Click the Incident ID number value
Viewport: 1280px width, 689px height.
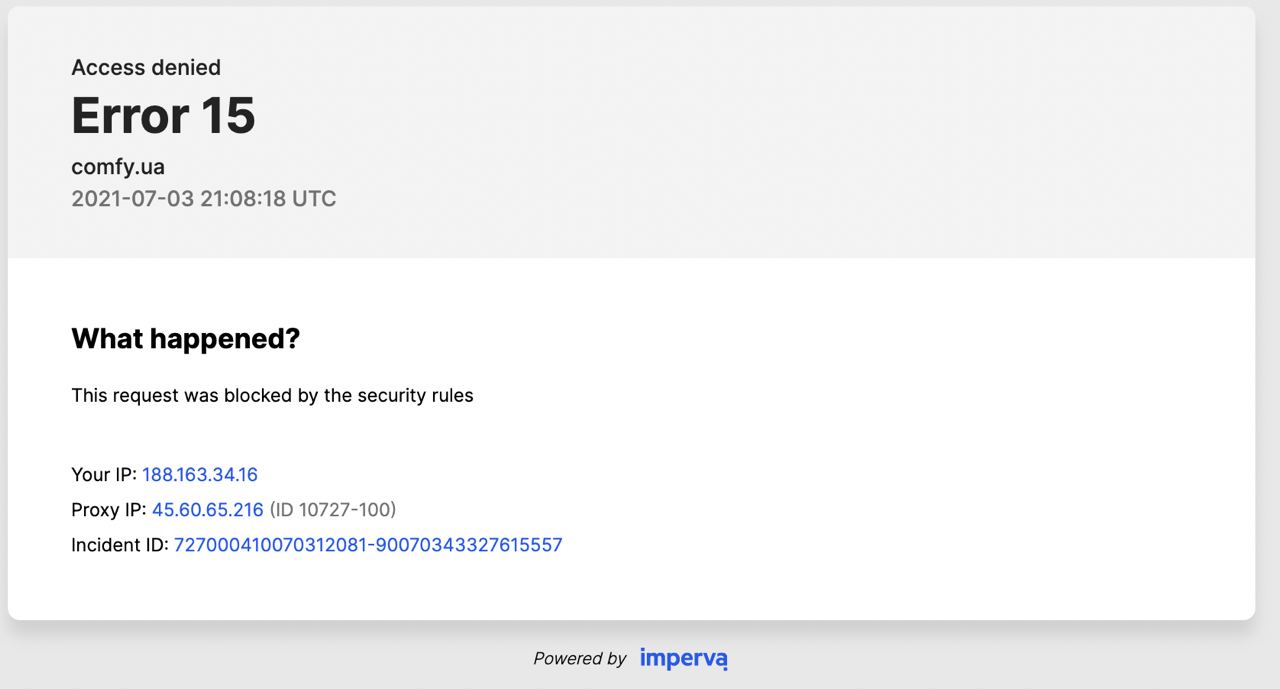coord(368,545)
